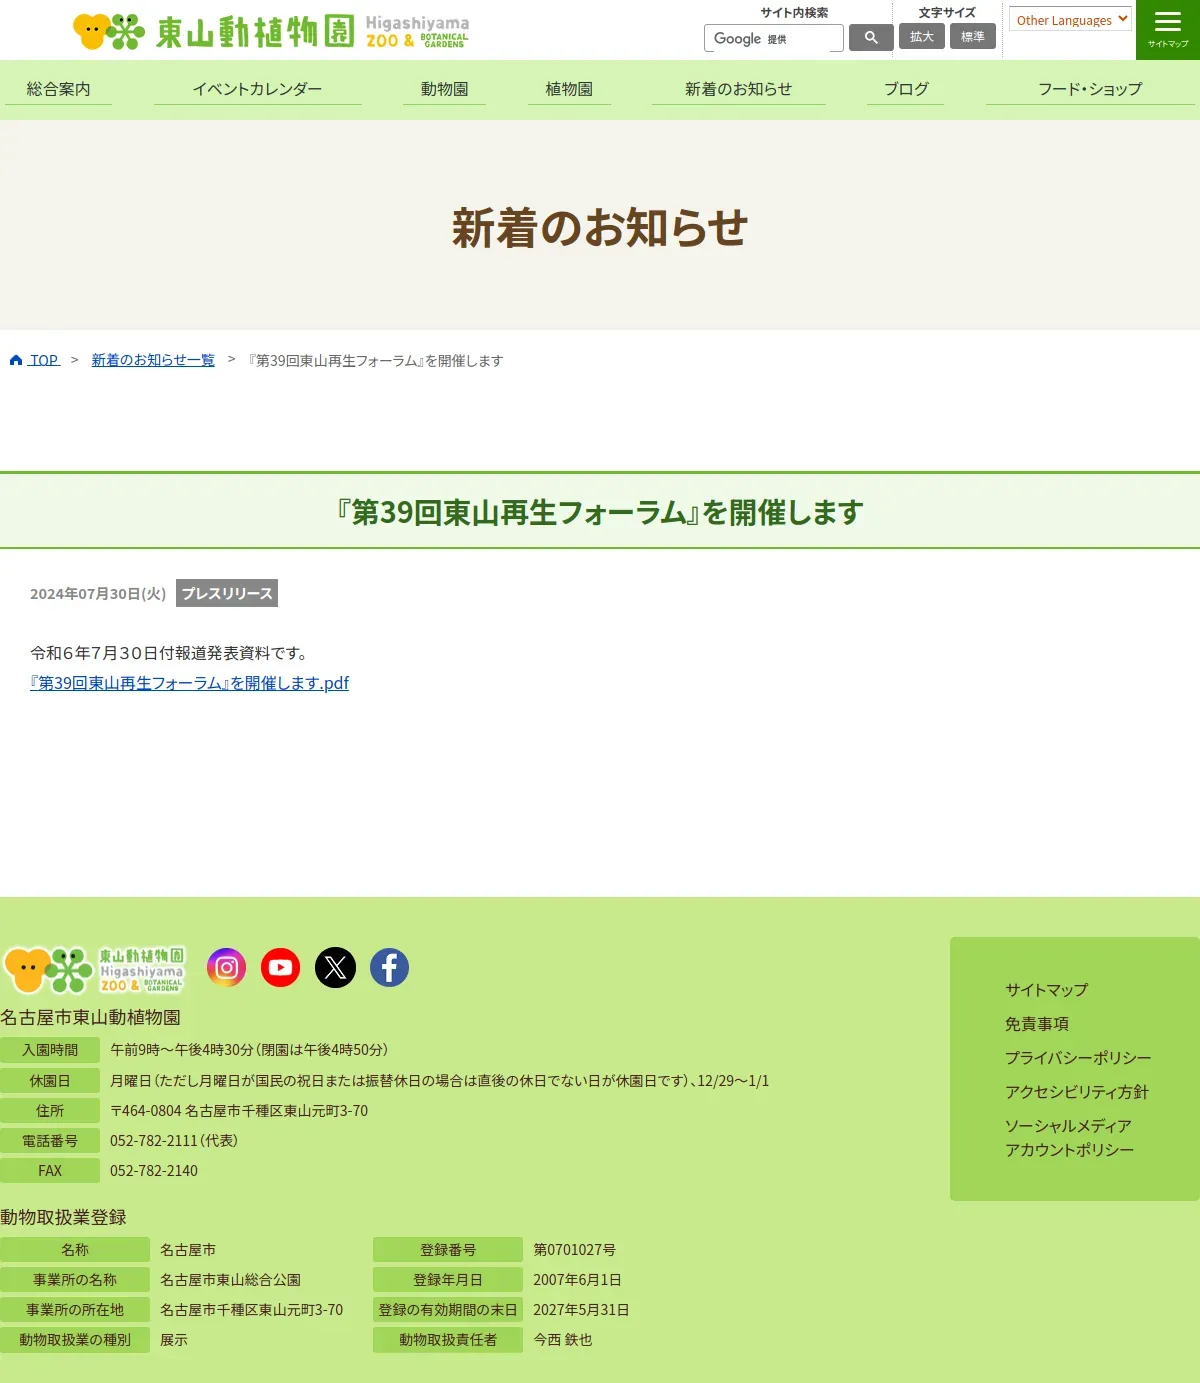Open footer アクセシビリティ方針 link

click(1077, 1092)
